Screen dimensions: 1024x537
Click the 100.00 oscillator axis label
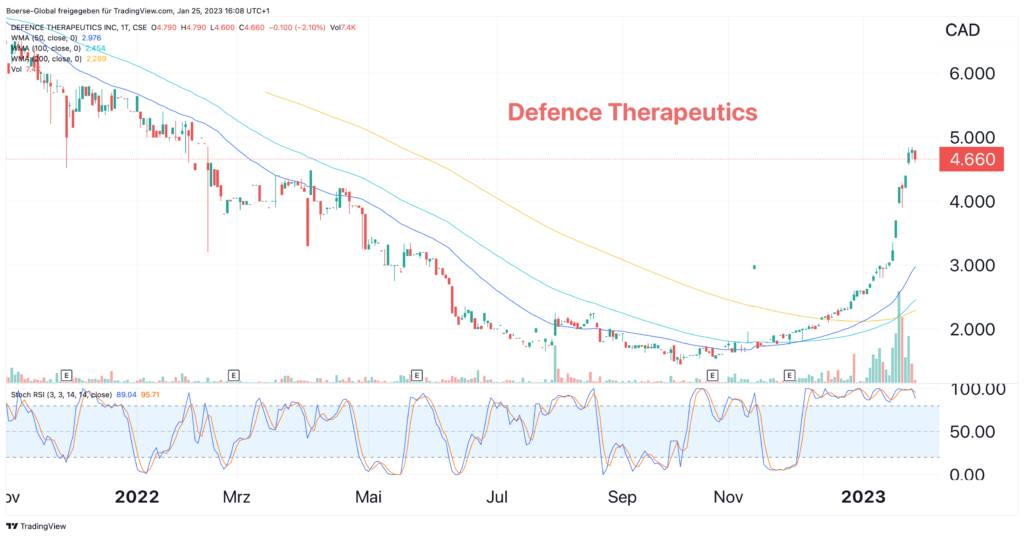[x=977, y=389]
